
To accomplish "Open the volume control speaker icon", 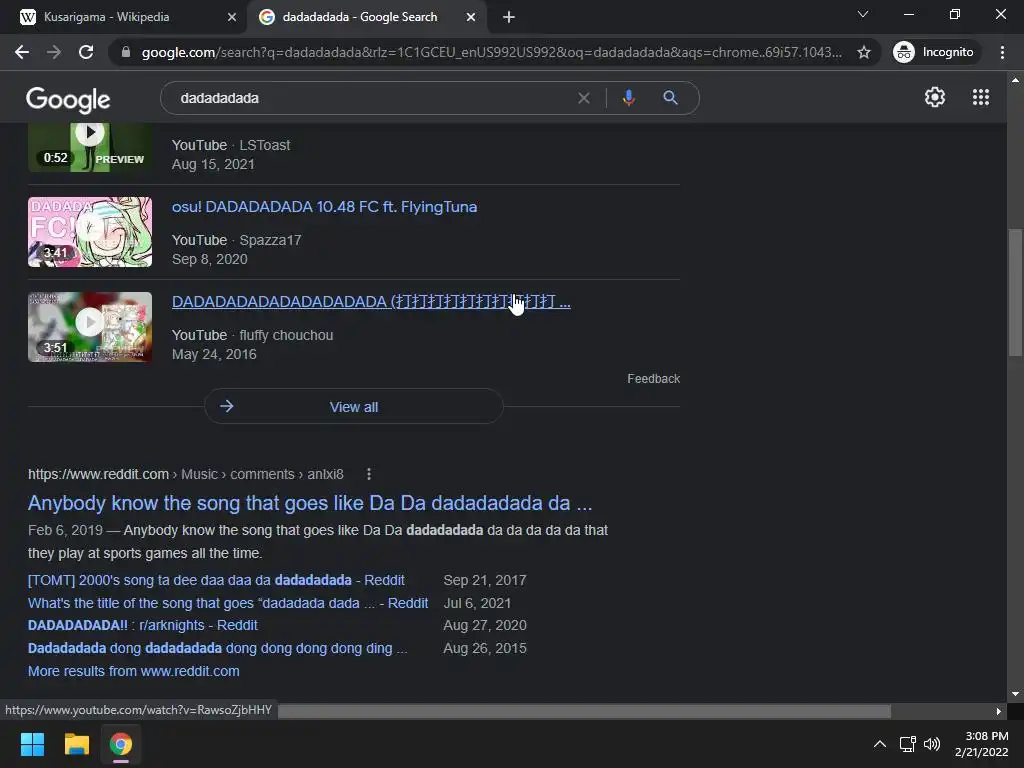I will point(932,744).
